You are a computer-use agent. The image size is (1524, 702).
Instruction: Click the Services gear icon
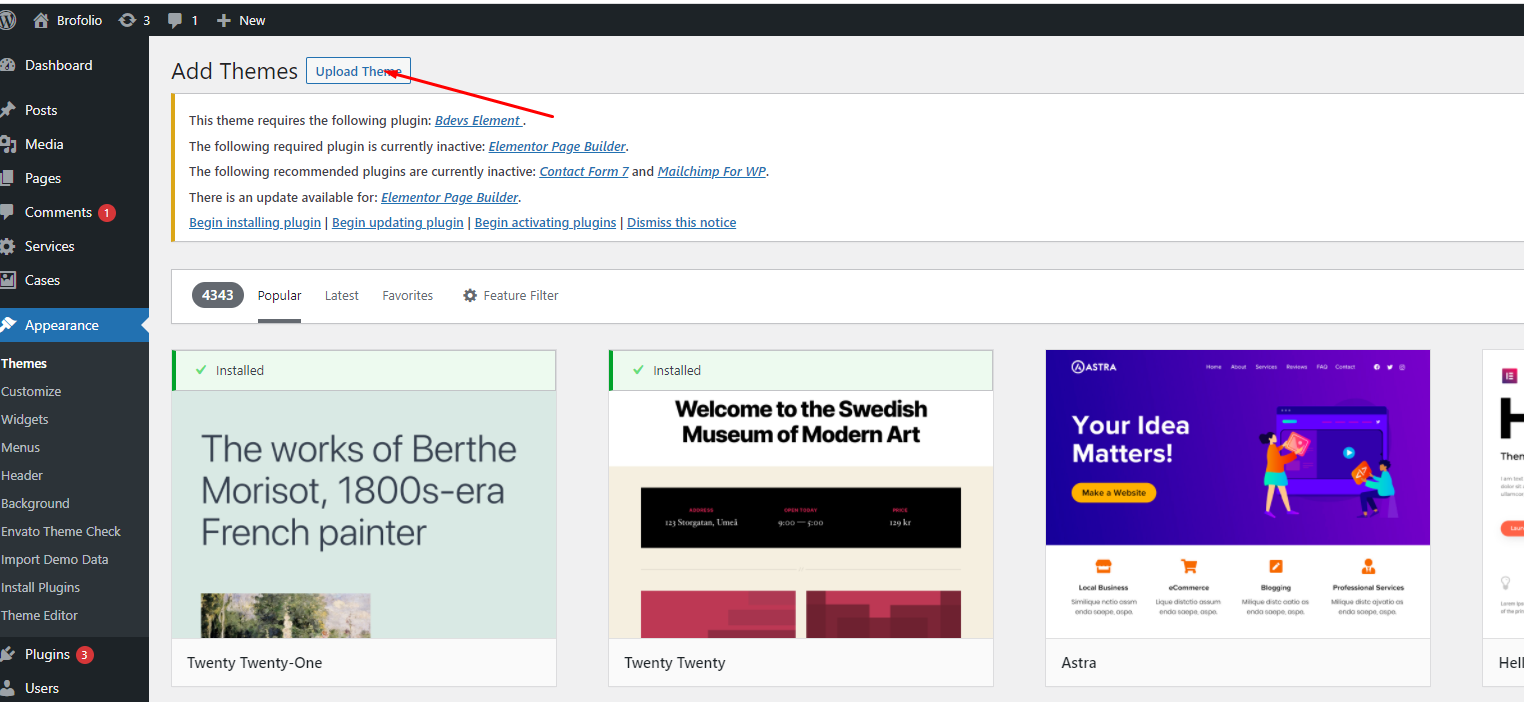coord(8,246)
